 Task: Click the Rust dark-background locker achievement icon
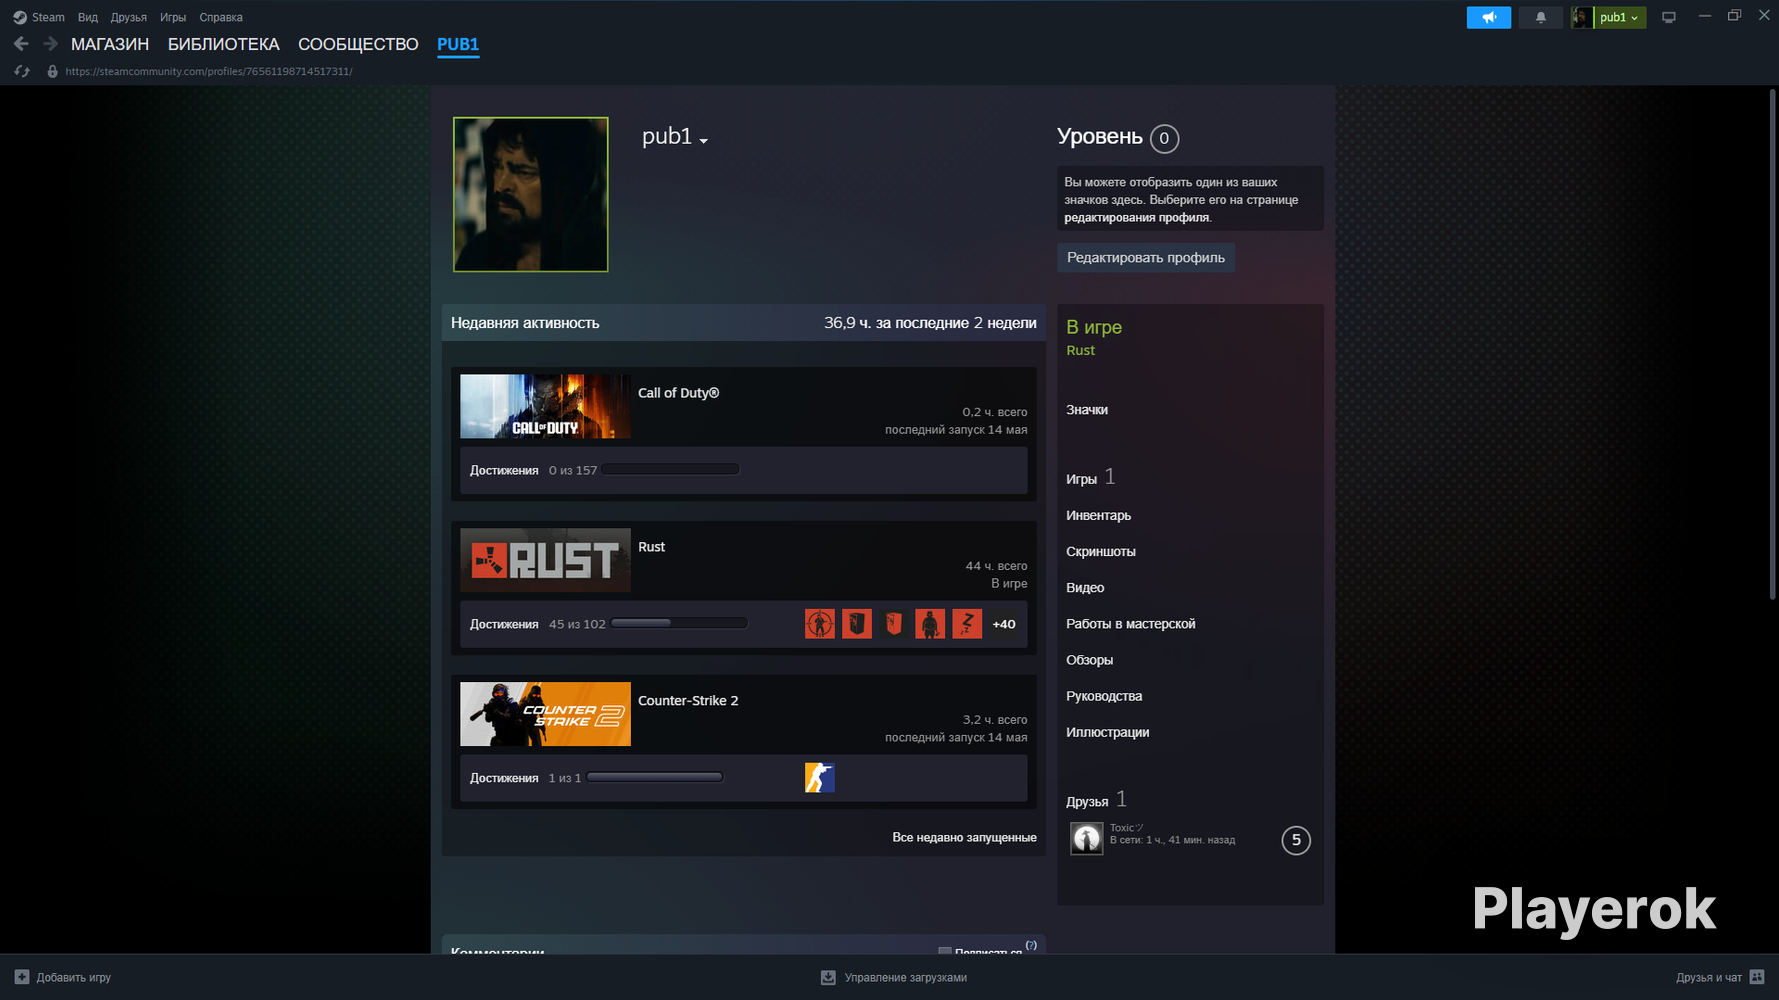(x=894, y=624)
